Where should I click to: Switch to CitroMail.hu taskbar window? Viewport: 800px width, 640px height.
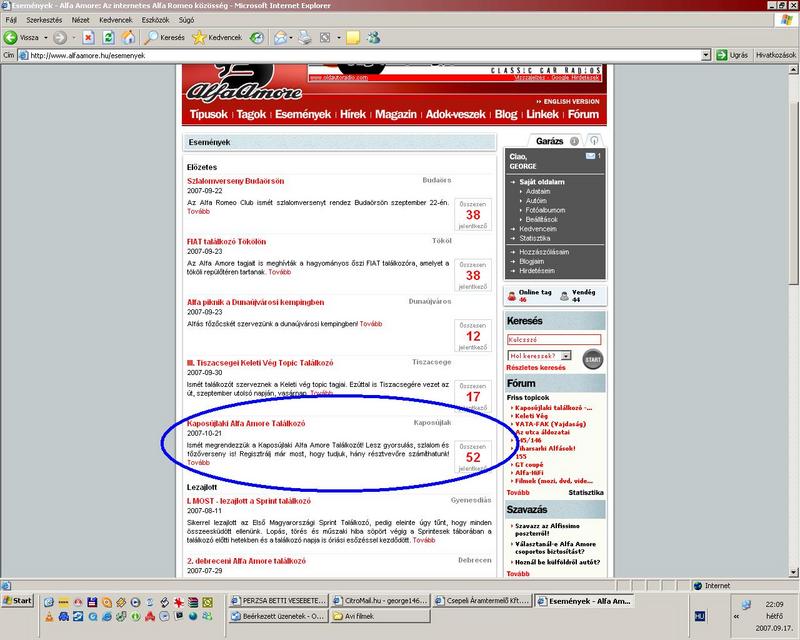380,601
